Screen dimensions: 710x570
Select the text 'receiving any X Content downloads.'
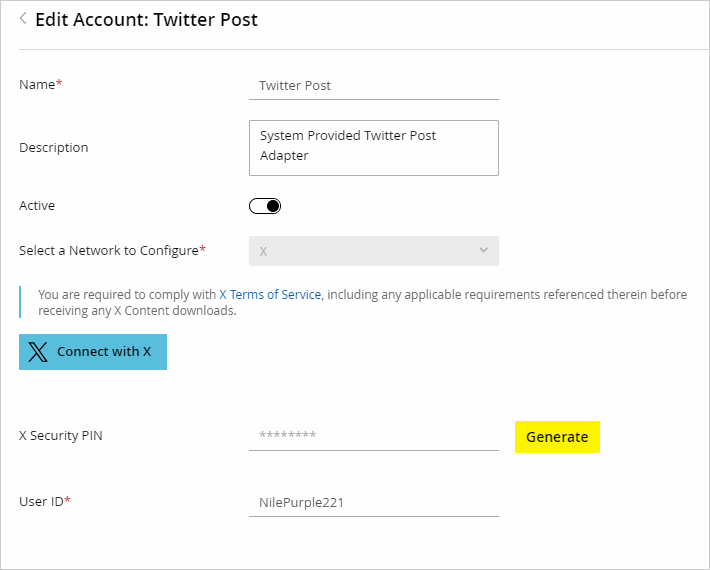point(137,311)
